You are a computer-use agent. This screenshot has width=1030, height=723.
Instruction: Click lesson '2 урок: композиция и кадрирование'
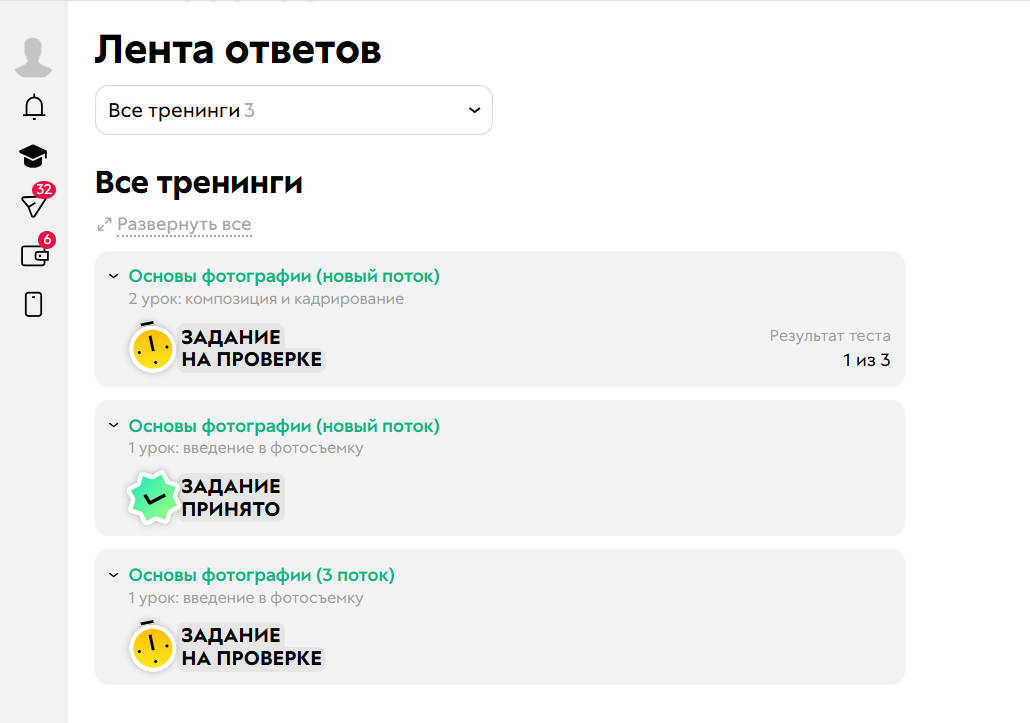pyautogui.click(x=264, y=298)
